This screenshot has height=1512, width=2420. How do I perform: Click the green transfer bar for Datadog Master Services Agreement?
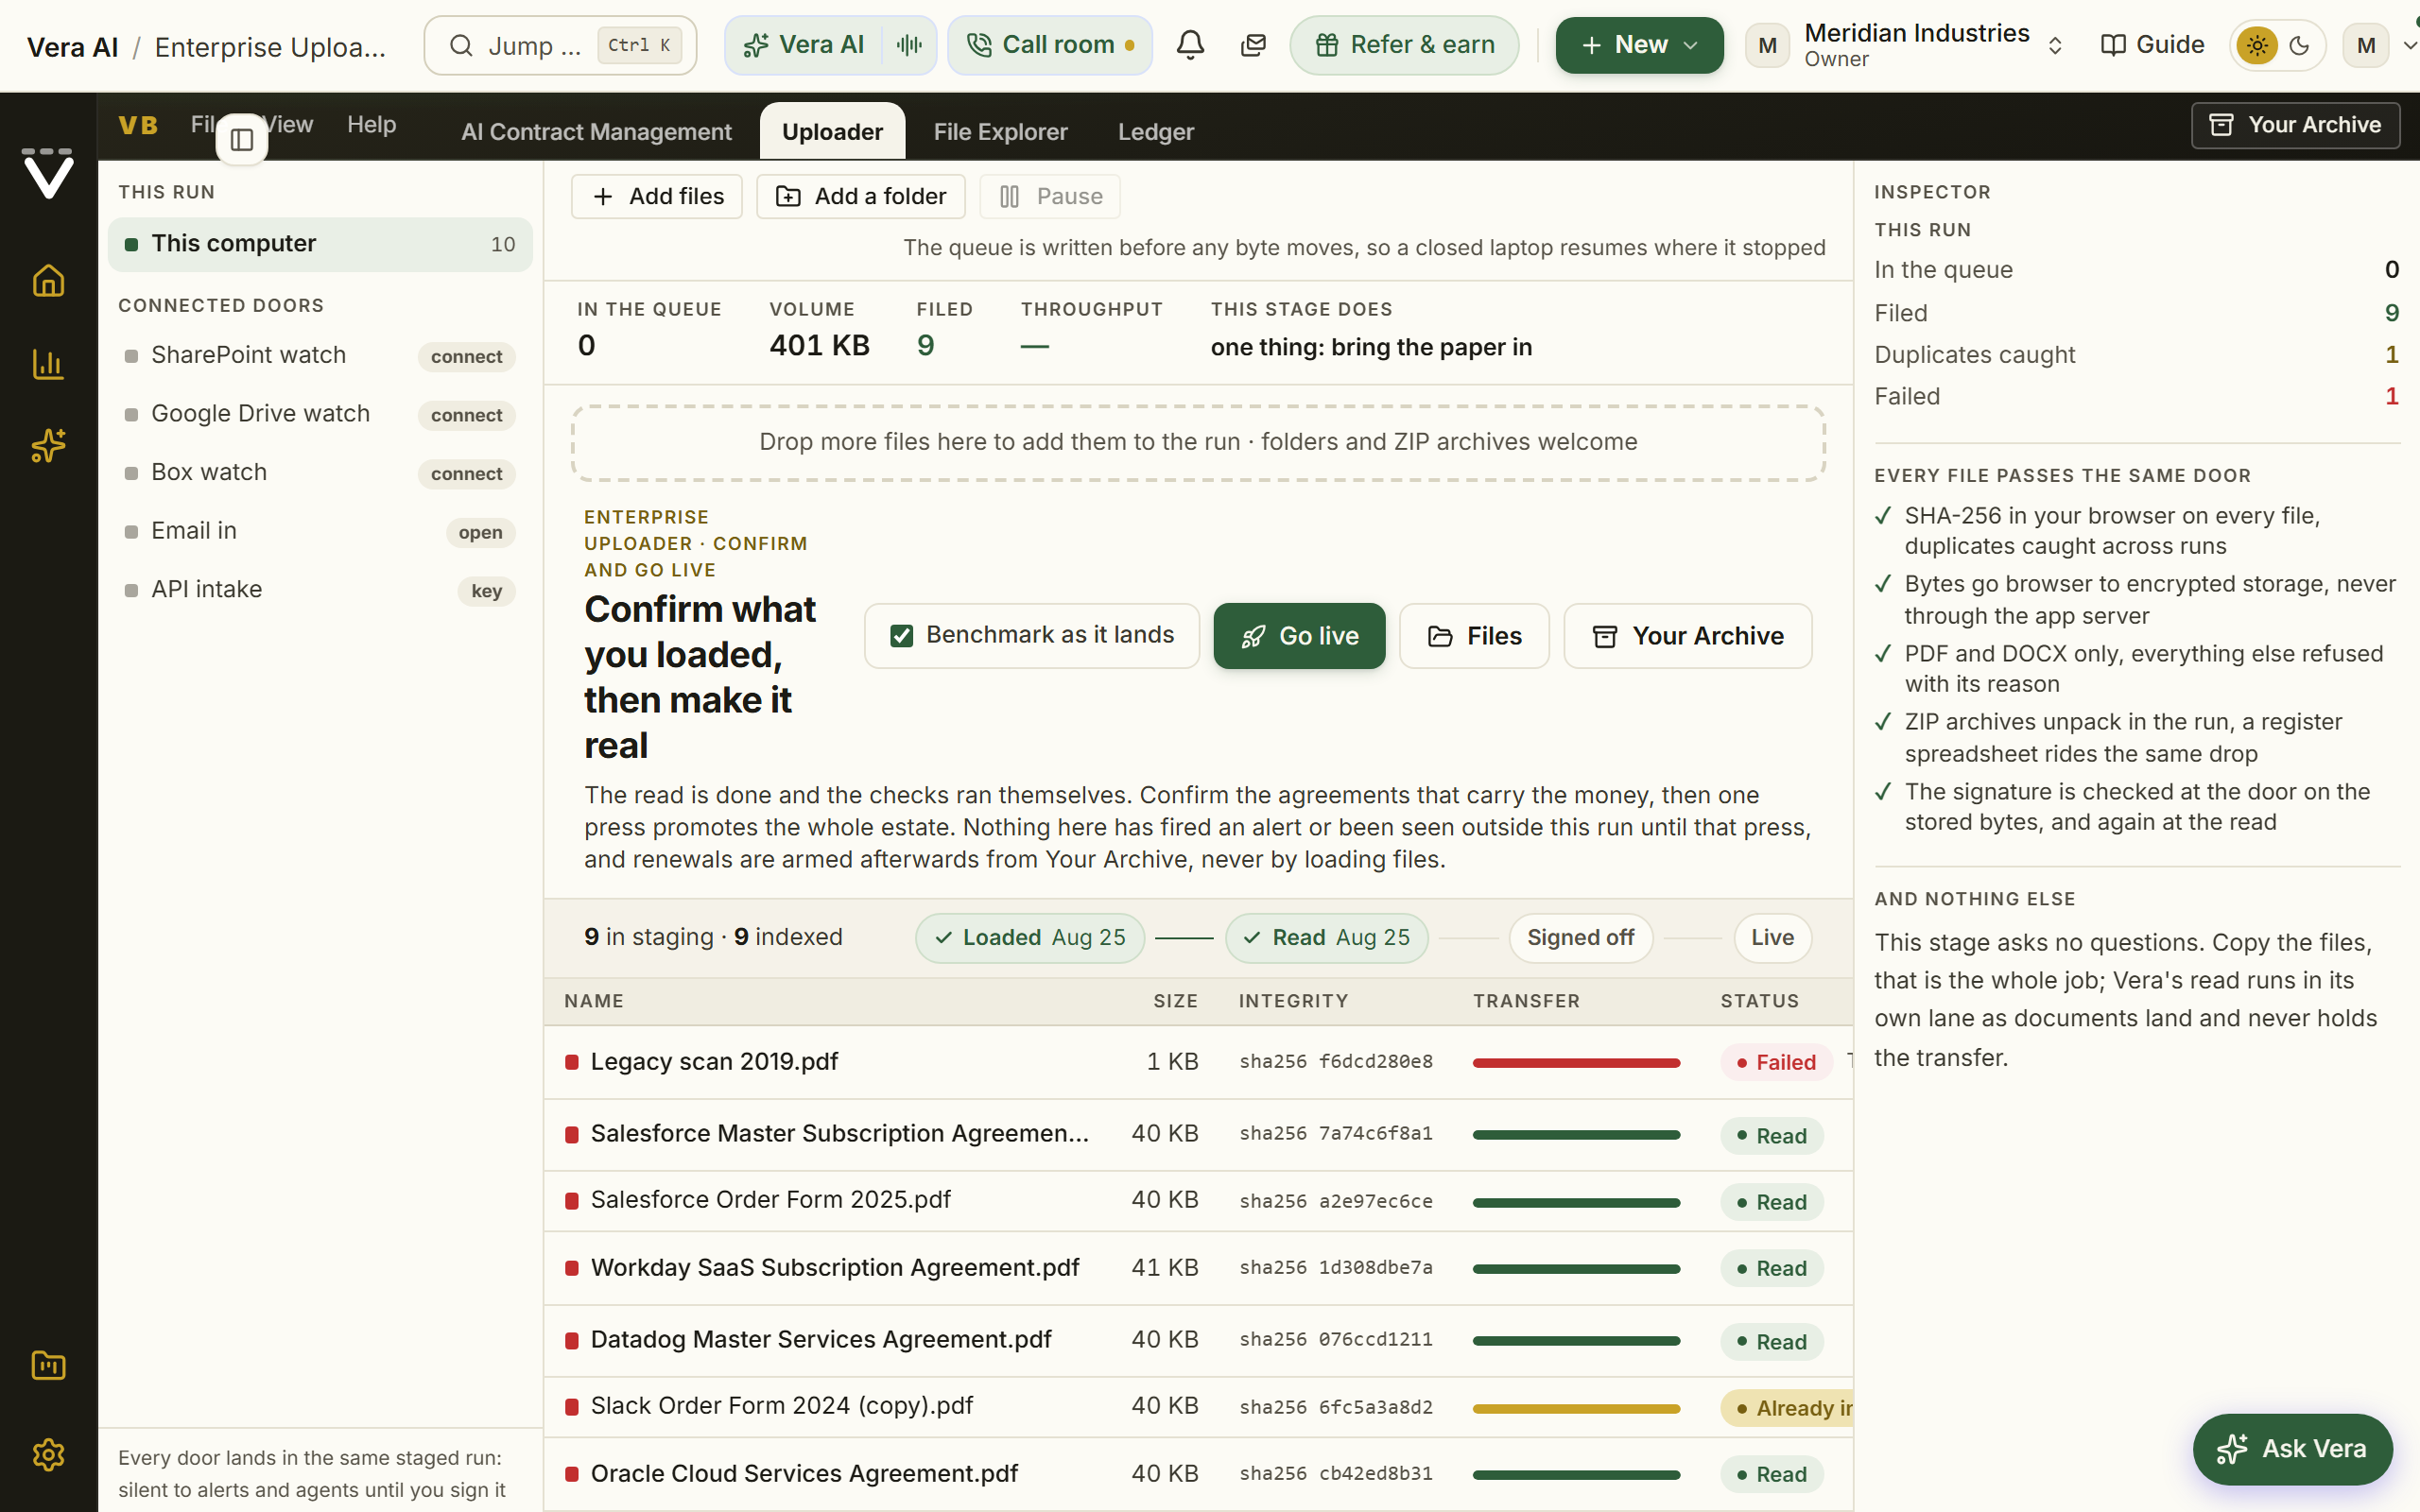(x=1576, y=1340)
